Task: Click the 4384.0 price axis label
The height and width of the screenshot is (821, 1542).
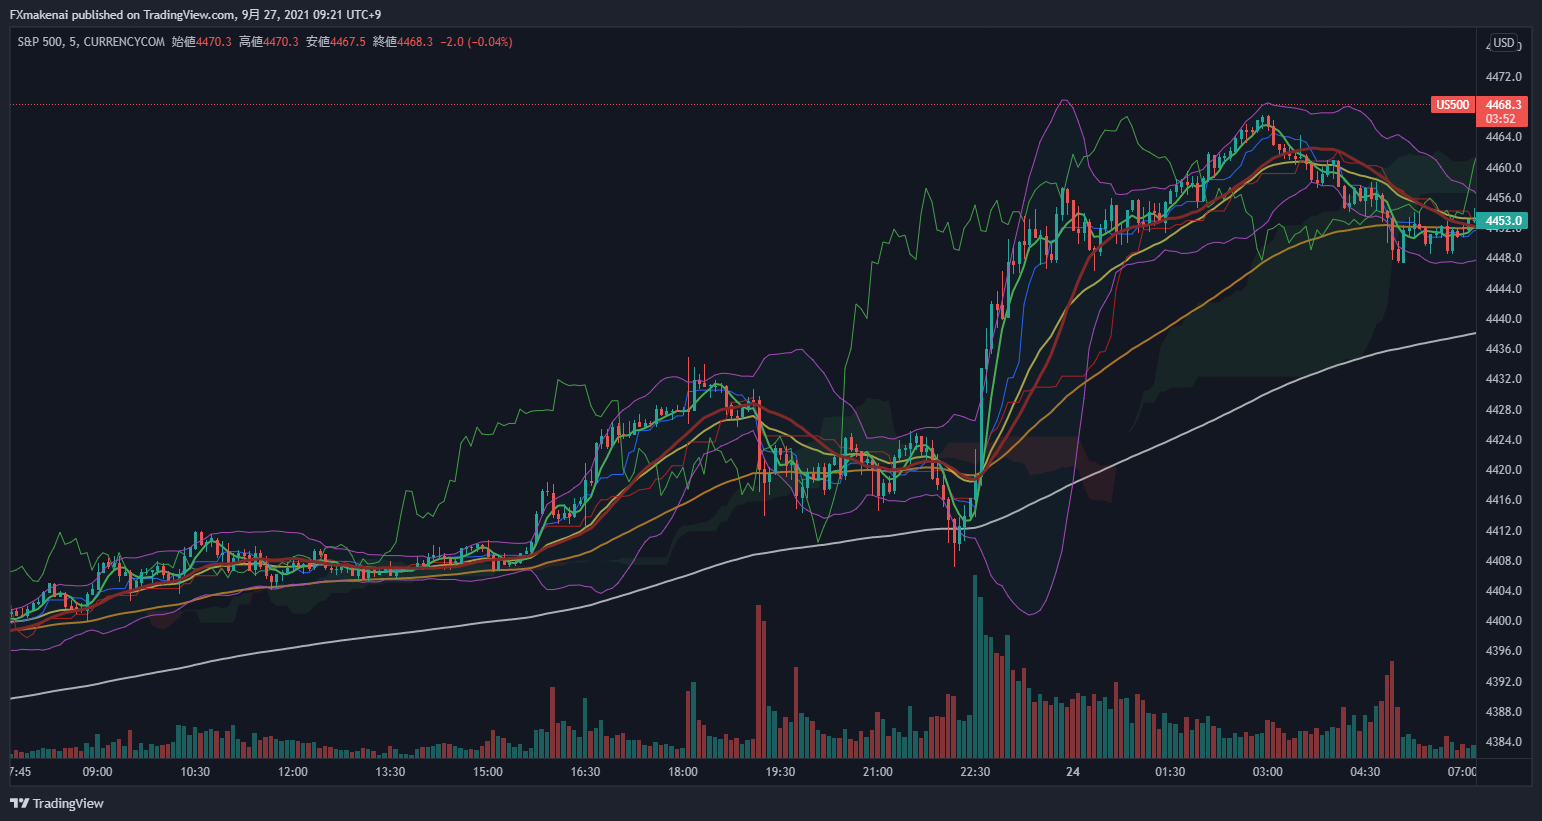Action: click(x=1504, y=742)
